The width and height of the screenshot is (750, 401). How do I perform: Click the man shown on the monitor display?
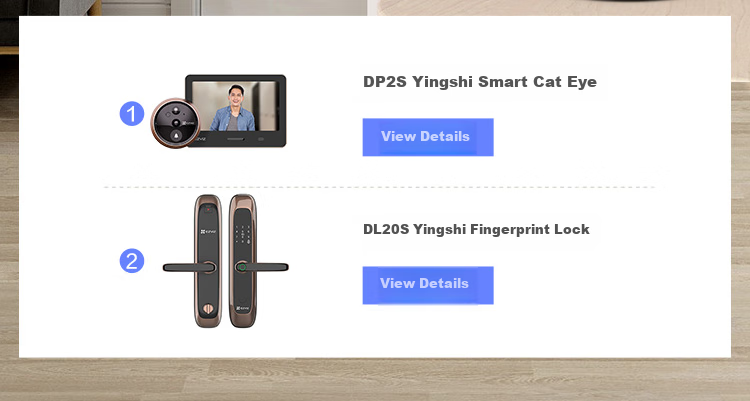233,108
